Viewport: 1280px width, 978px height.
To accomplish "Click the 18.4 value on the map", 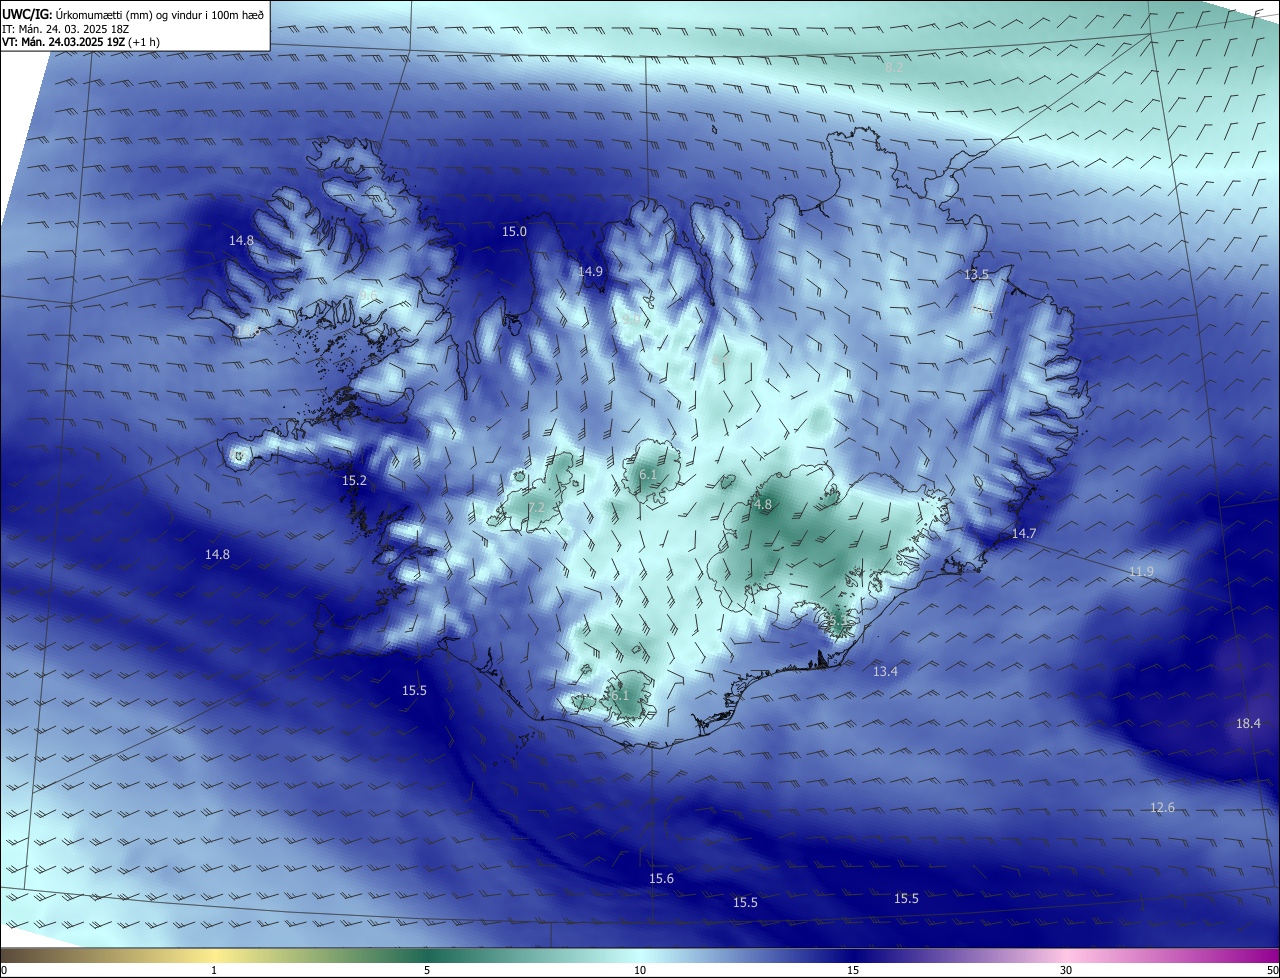I will [1248, 723].
